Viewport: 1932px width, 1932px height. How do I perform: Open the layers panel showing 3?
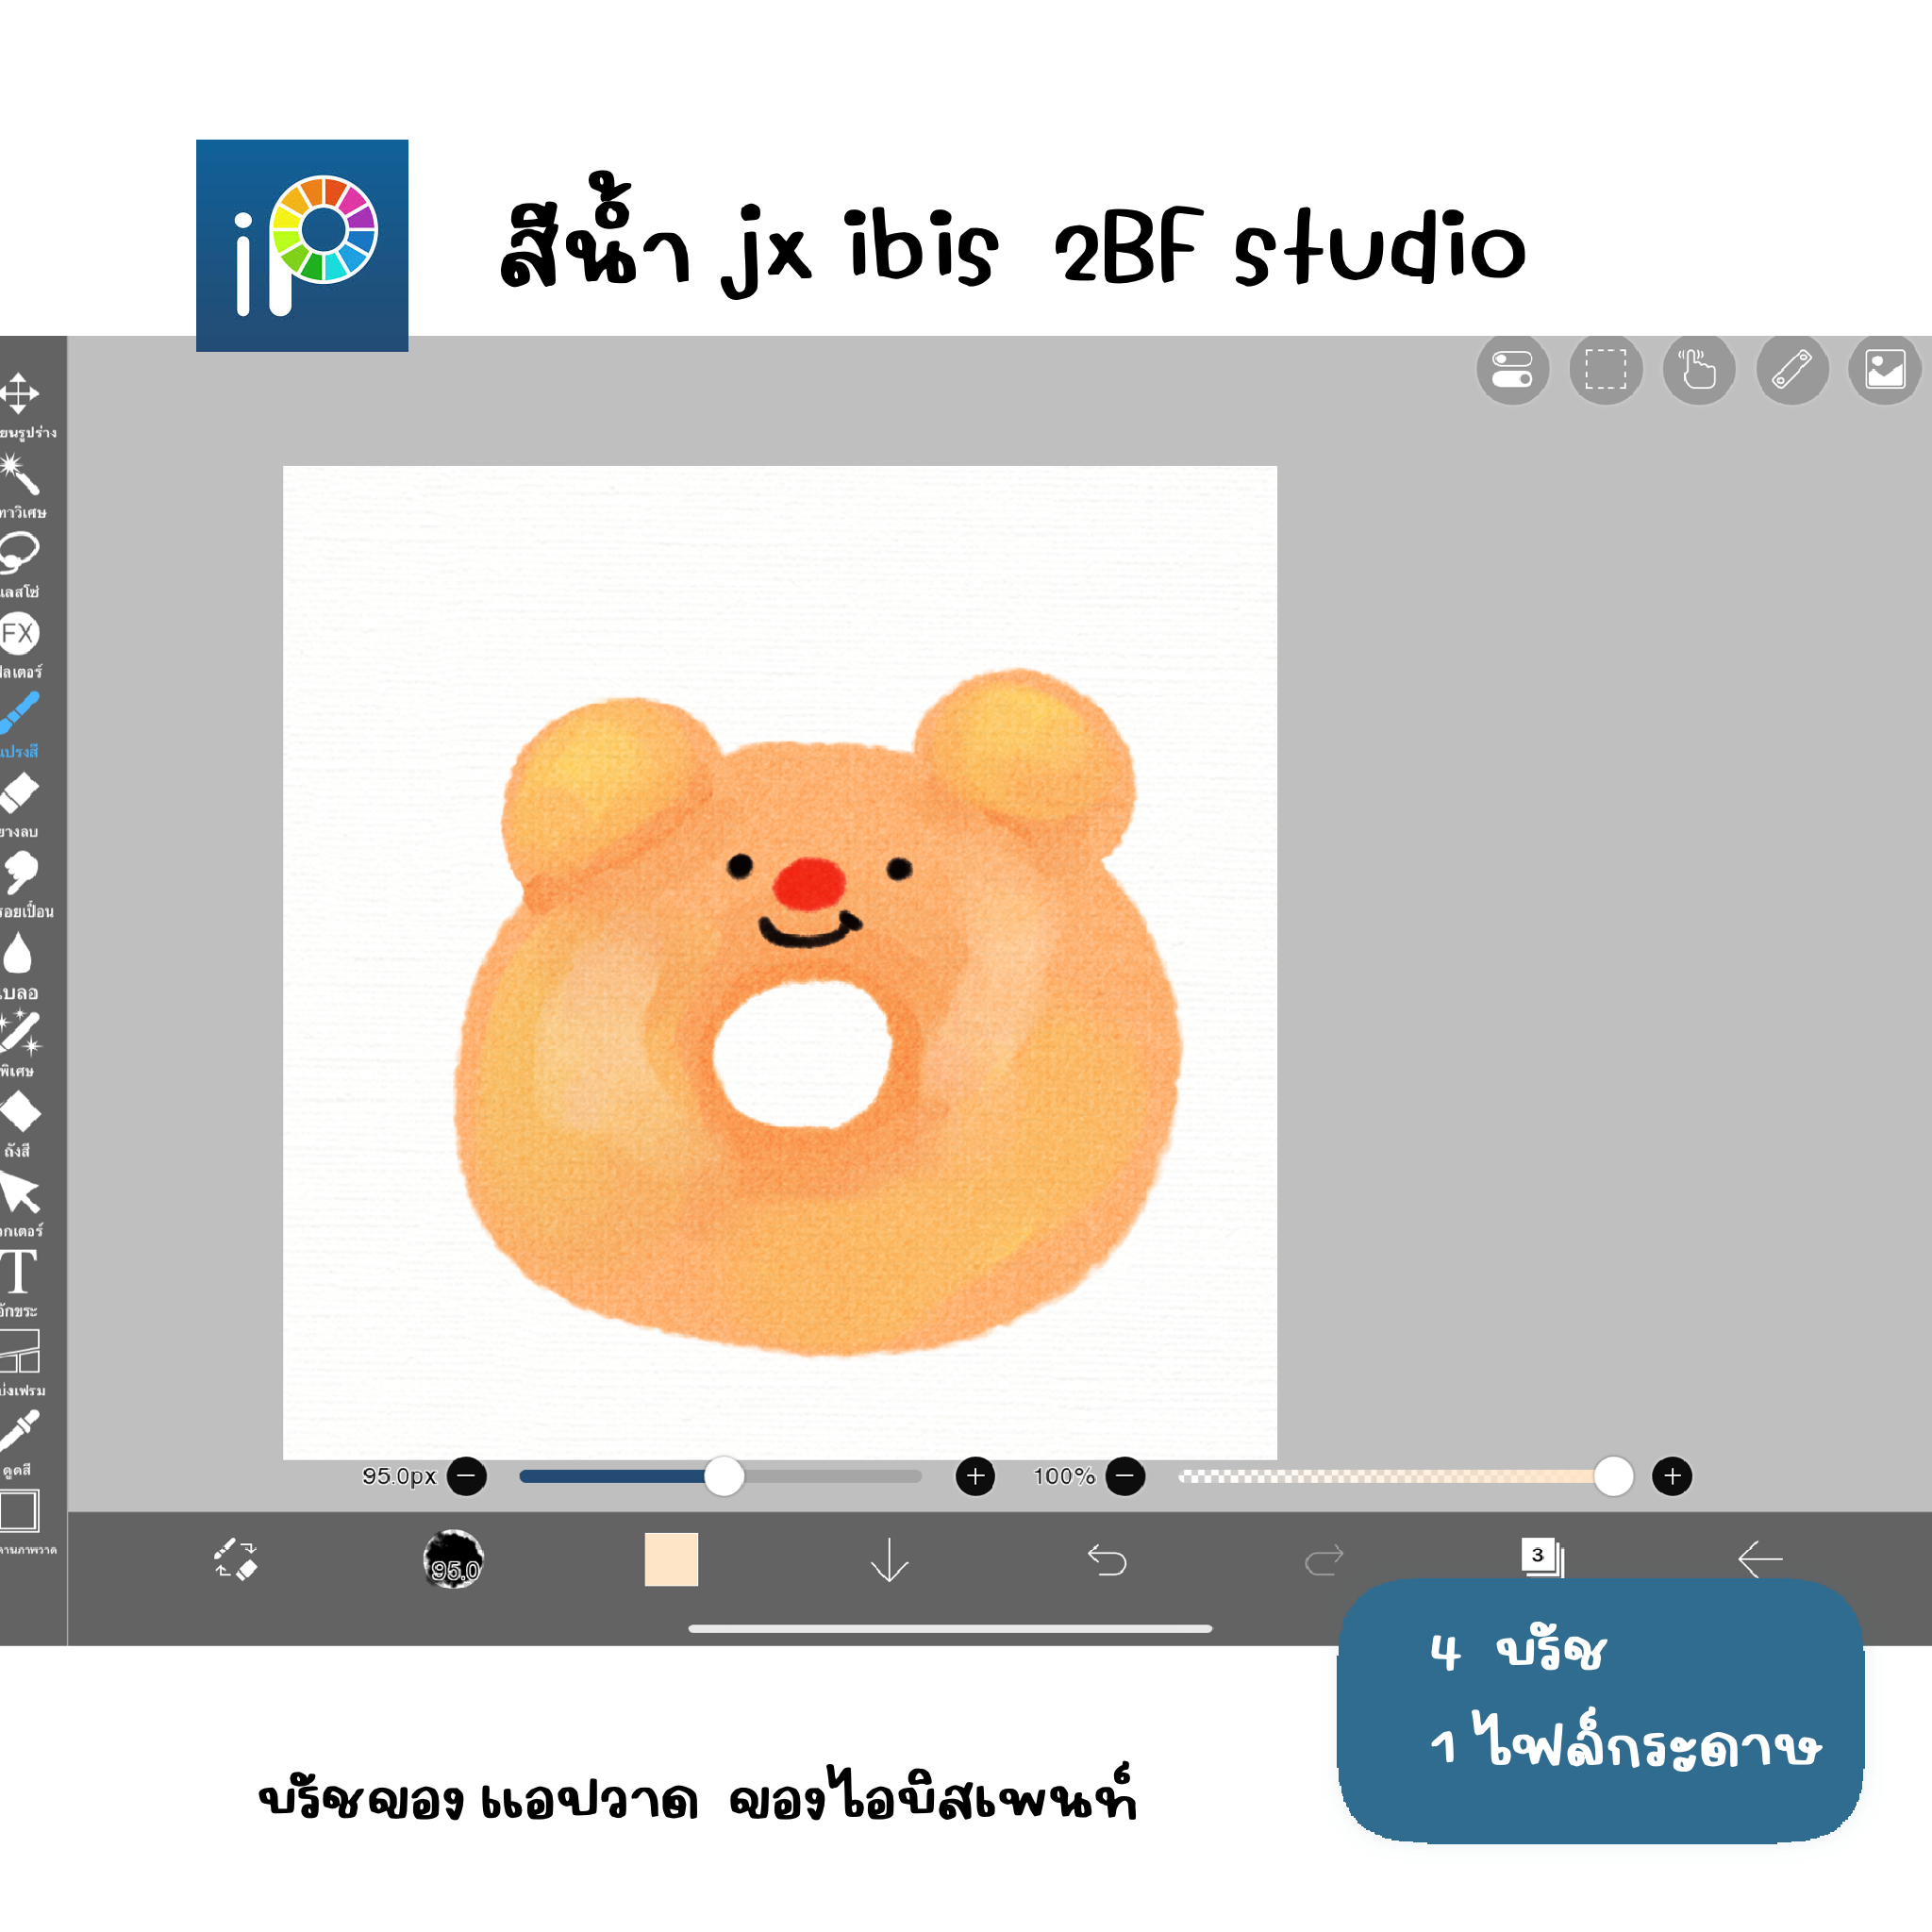coord(1541,1557)
